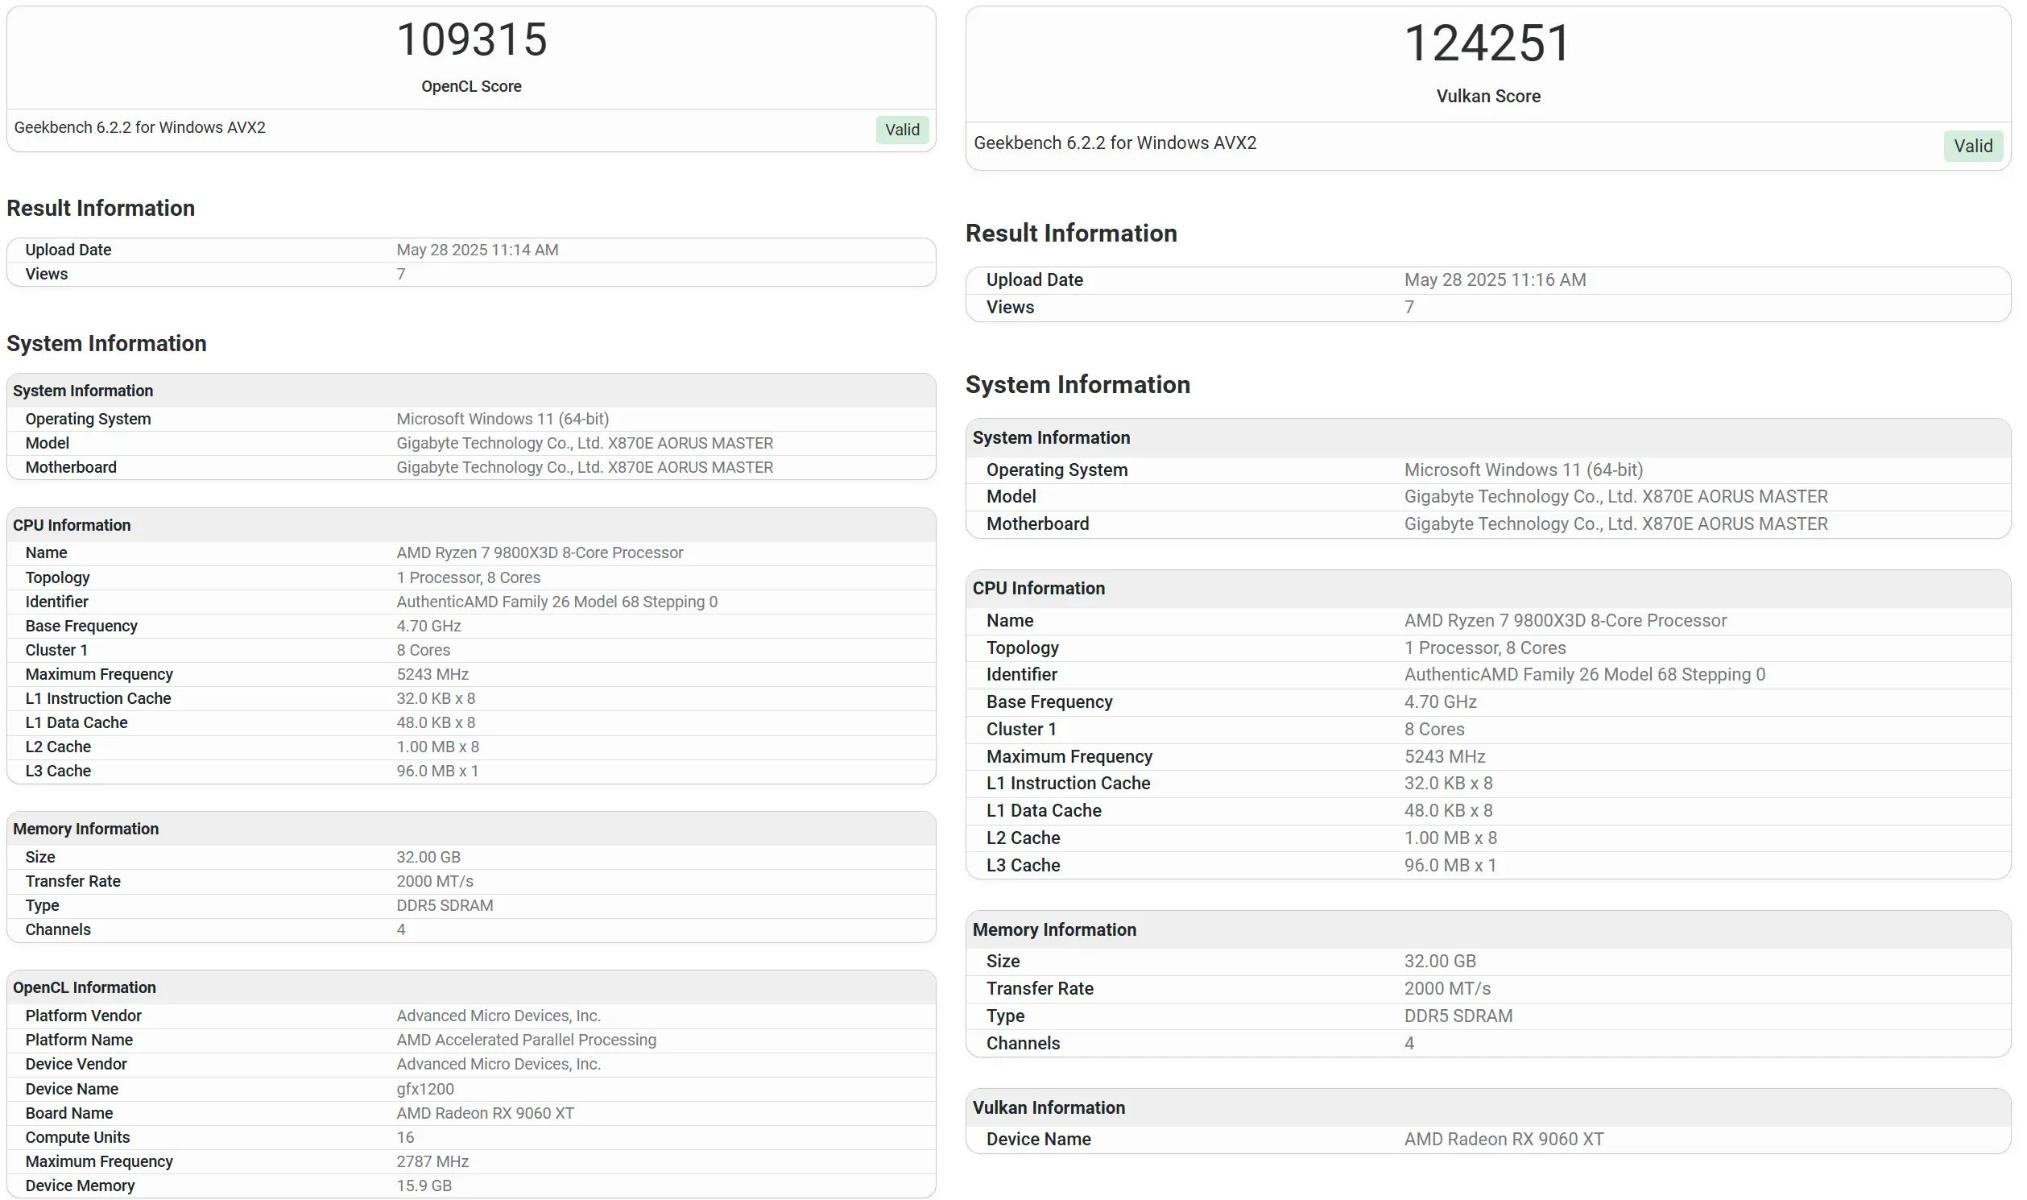The width and height of the screenshot is (2027, 1200).
Task: Click the OpenCL Information section header
Action: 84,987
